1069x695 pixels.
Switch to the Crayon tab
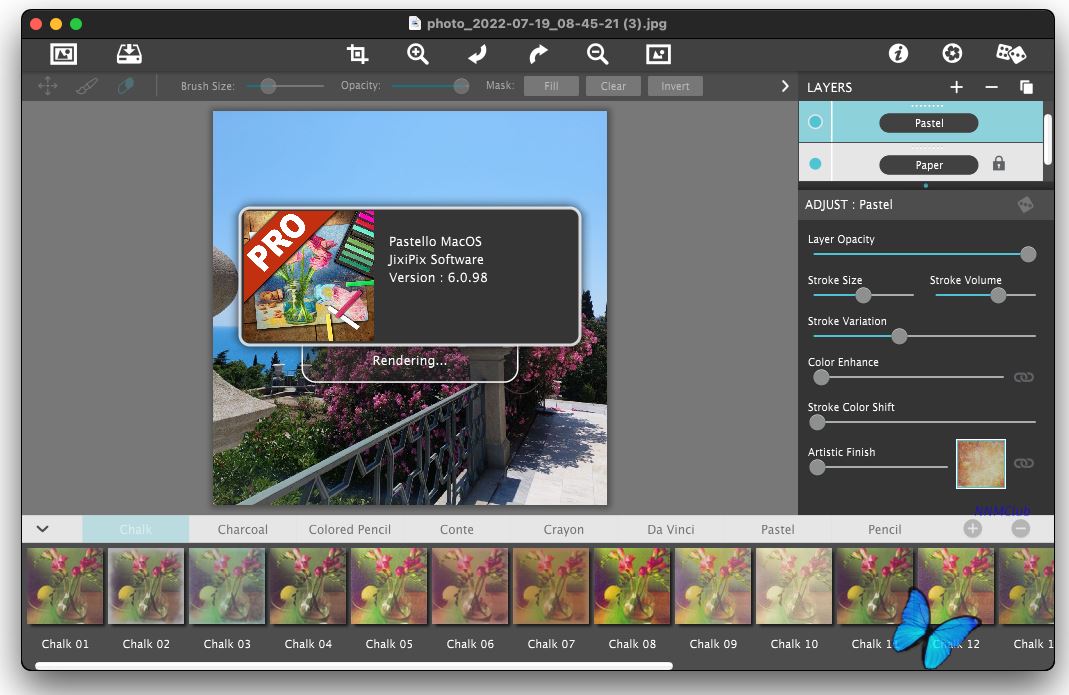click(564, 529)
